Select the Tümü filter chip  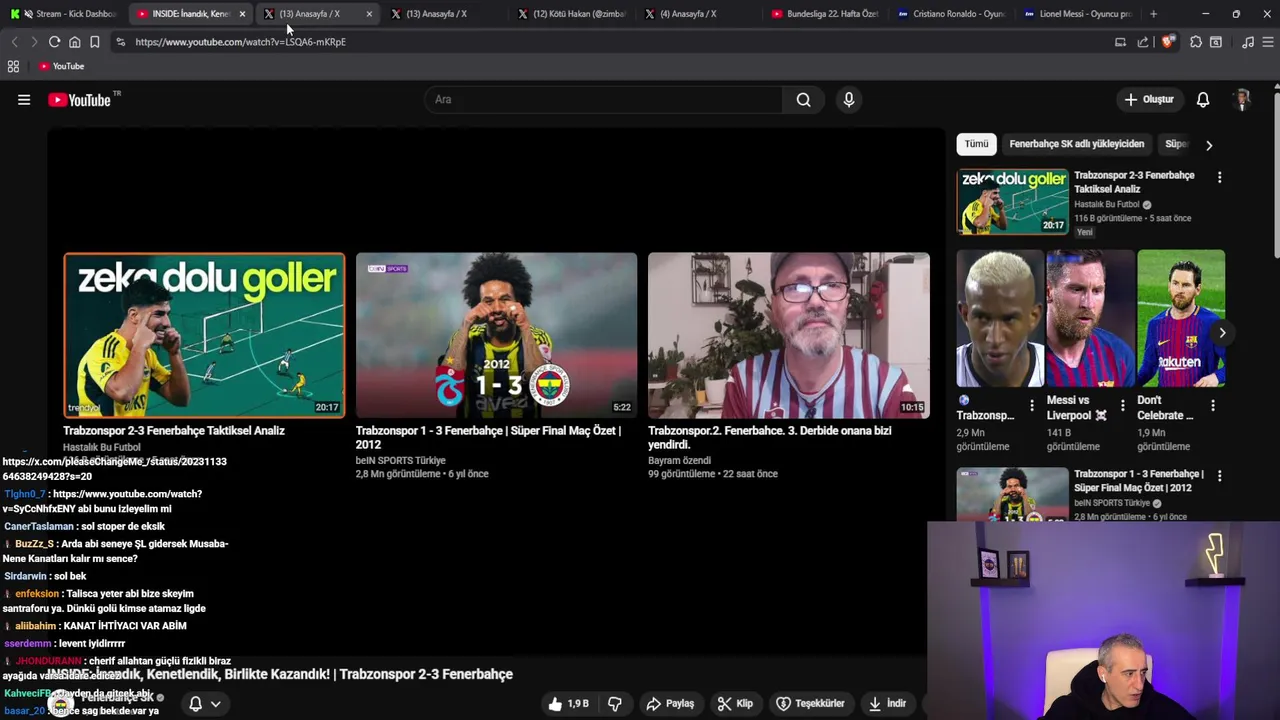tap(976, 144)
